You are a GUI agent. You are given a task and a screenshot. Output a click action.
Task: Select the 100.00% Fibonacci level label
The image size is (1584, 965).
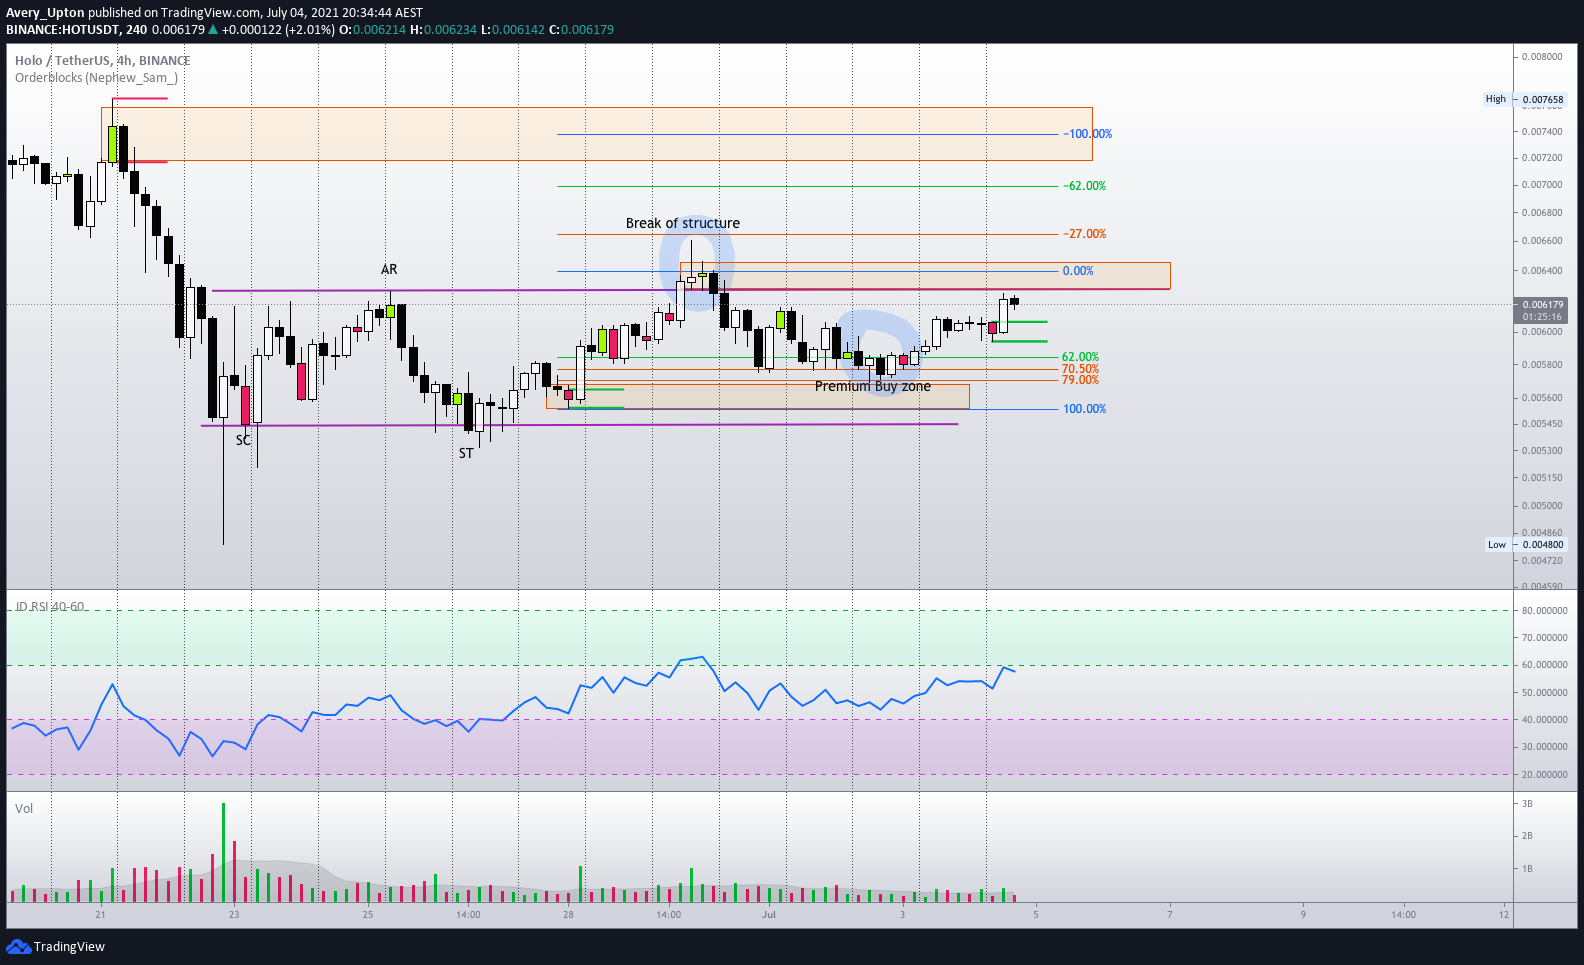pos(1084,409)
